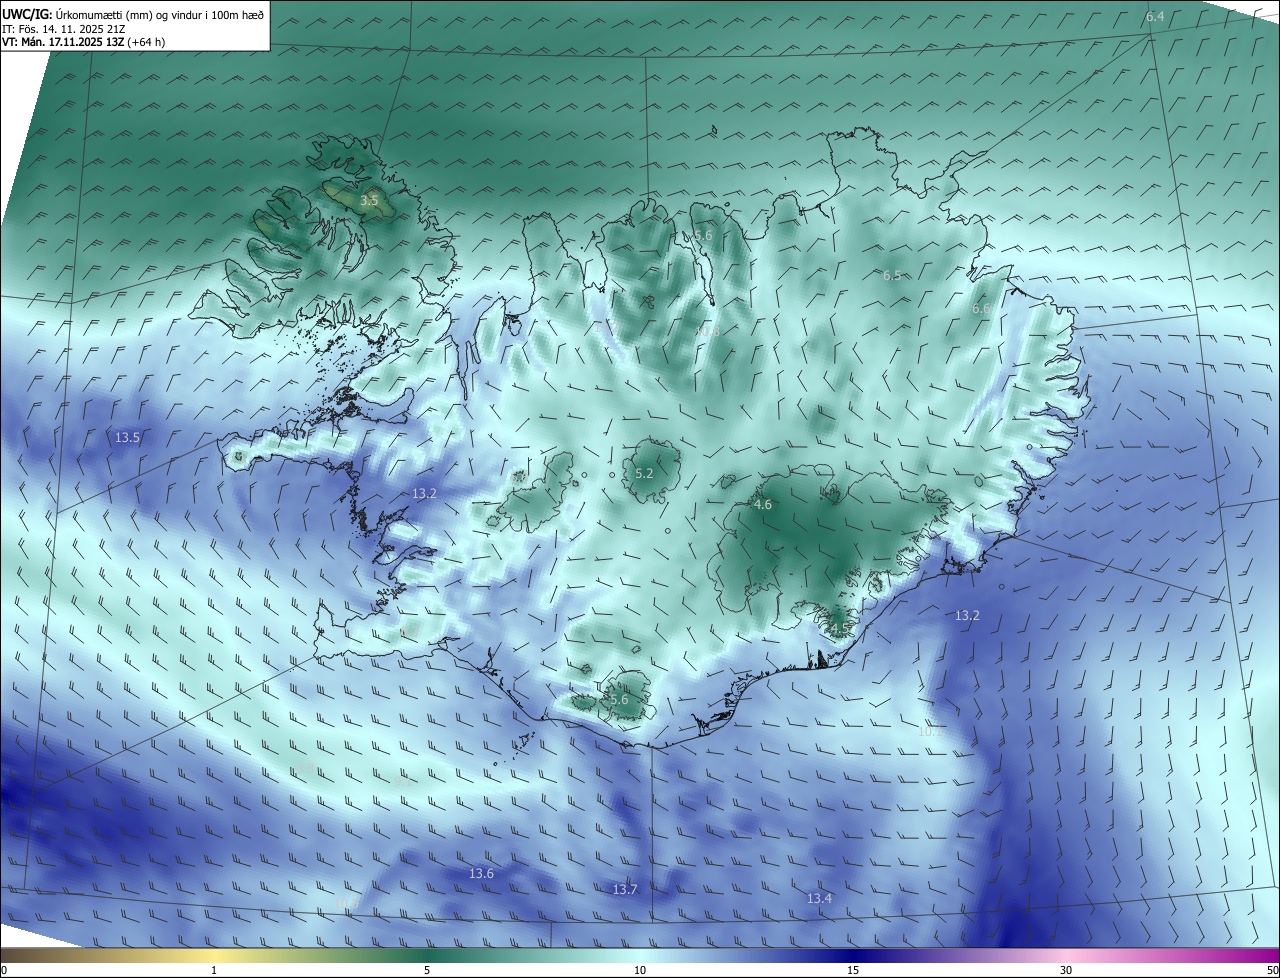1280x978 pixels.
Task: Click the 3.5 value label in the Westfjords
Action: [369, 201]
